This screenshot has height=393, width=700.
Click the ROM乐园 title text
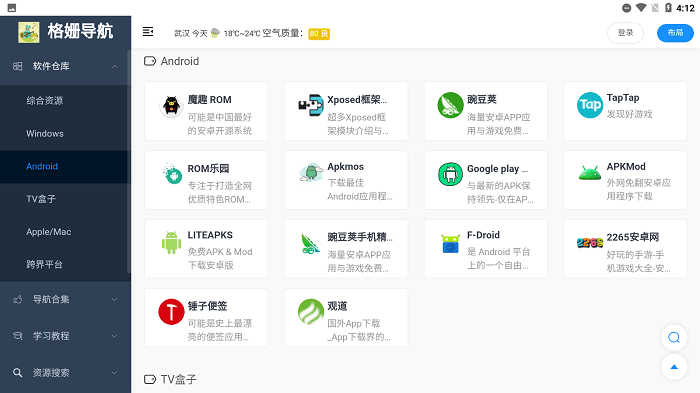pos(208,169)
